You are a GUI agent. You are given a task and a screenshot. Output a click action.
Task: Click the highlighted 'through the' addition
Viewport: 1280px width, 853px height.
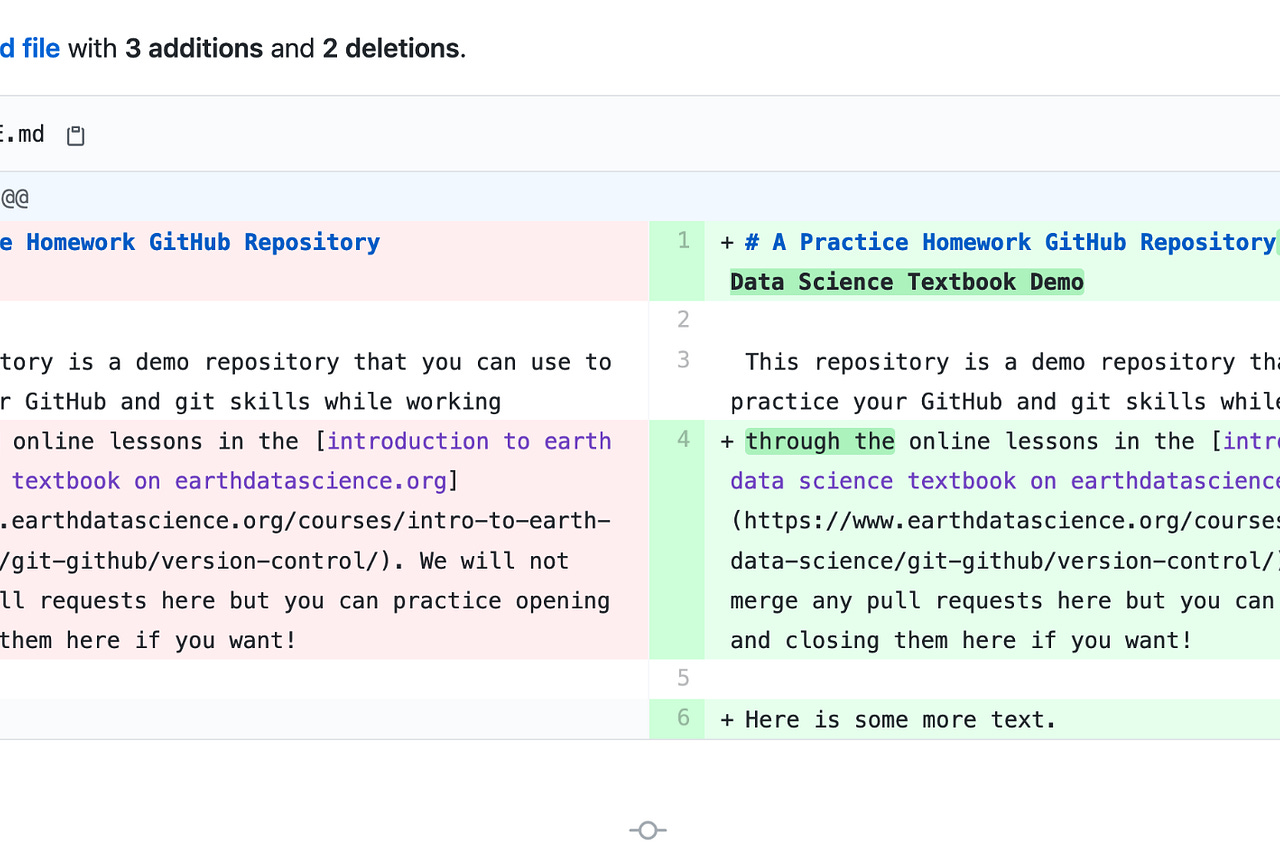pos(820,440)
